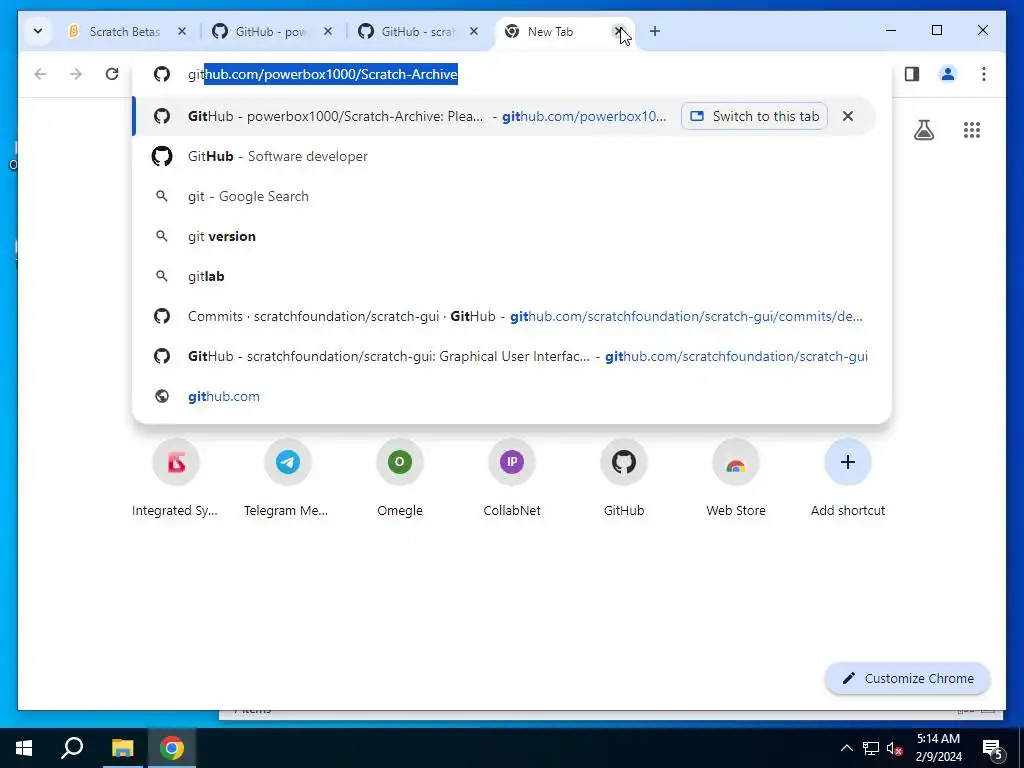Viewport: 1024px width, 768px height.
Task: Show hidden system tray icons
Action: [x=846, y=748]
